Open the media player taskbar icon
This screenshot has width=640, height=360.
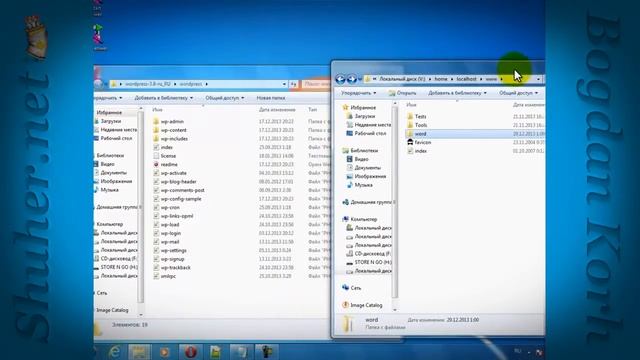(164, 352)
